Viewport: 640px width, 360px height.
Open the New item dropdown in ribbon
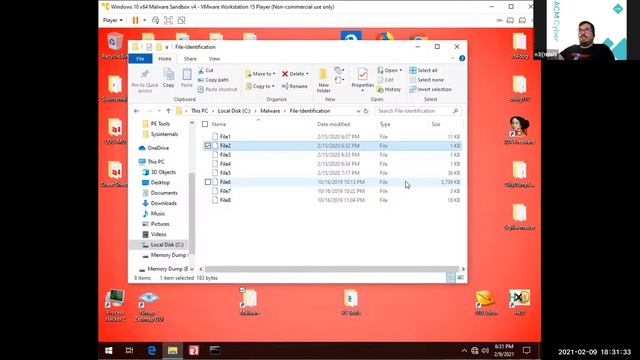(x=339, y=70)
